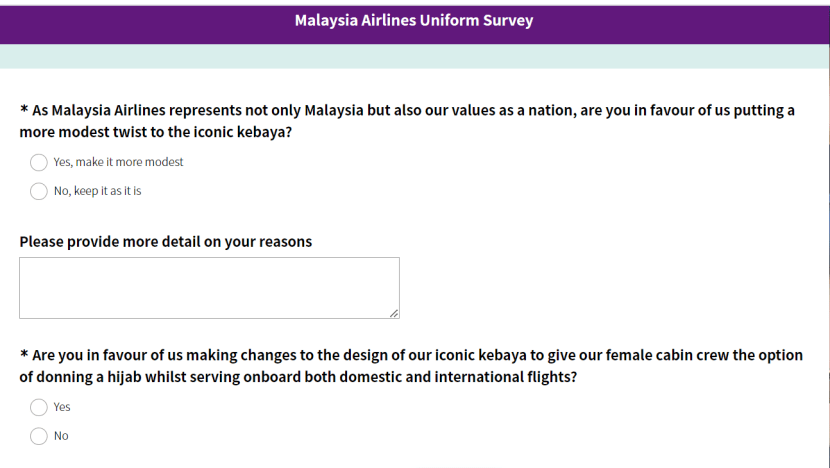Click the "Please provide more detail on your reasons" label
Image resolution: width=830 pixels, height=468 pixels.
coord(165,242)
